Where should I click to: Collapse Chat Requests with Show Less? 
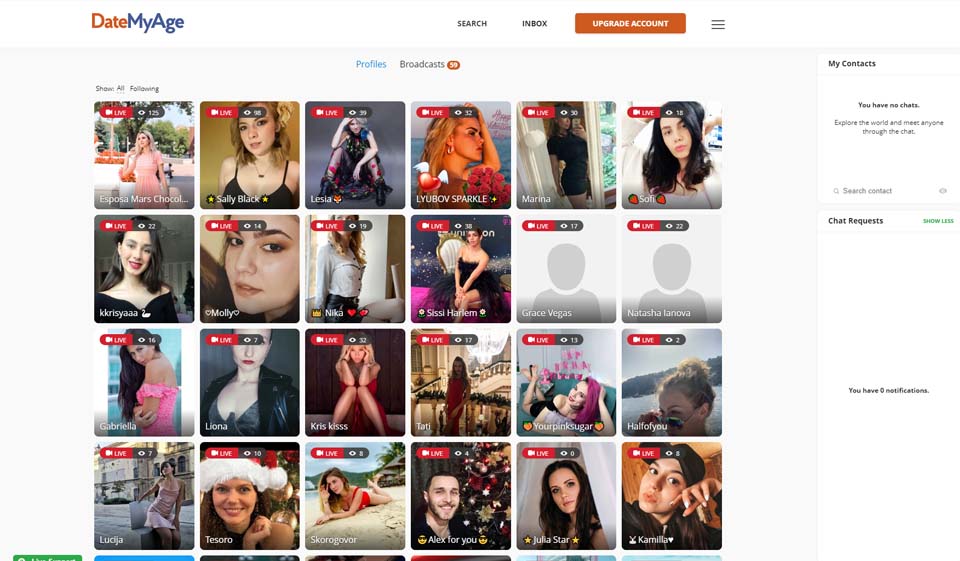[x=937, y=221]
